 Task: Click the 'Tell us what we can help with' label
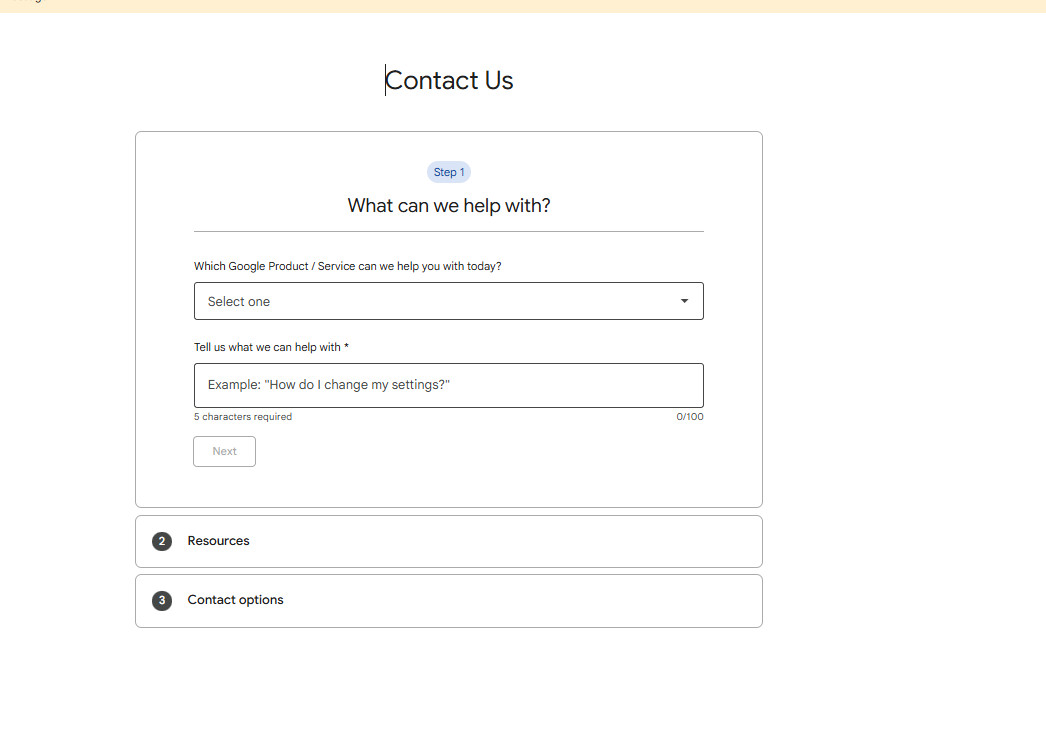(x=271, y=347)
